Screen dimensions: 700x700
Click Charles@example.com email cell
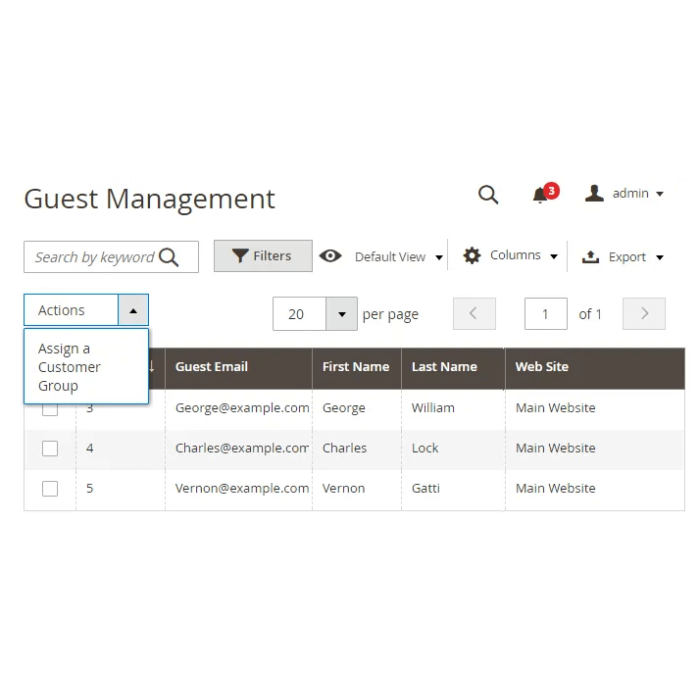pyautogui.click(x=242, y=448)
